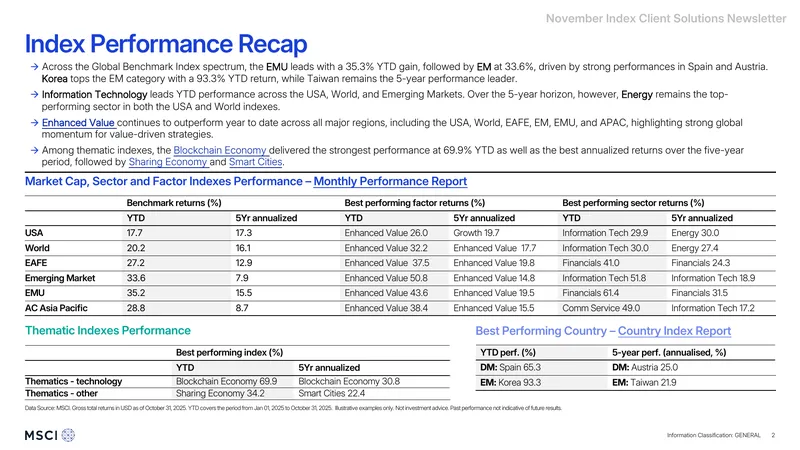Screen dimensions: 800x450
Task: Click the Thematic Indexes Performance heading
Action: coord(108,330)
